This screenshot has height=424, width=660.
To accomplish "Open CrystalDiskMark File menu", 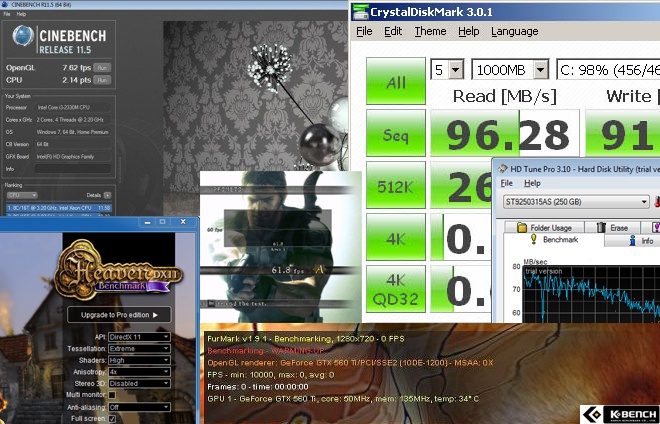I will [x=364, y=32].
